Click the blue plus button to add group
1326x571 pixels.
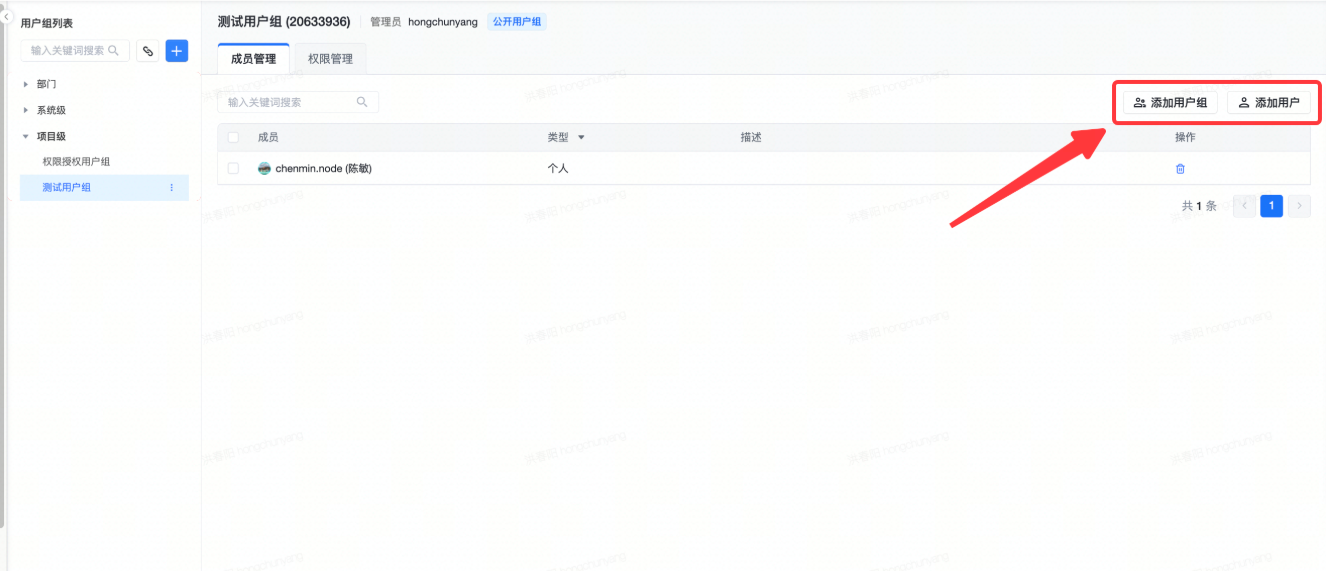[177, 50]
